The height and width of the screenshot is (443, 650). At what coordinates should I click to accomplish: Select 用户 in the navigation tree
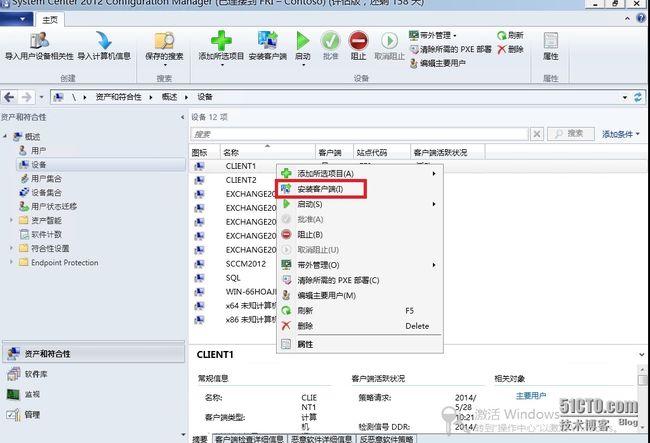(39, 150)
